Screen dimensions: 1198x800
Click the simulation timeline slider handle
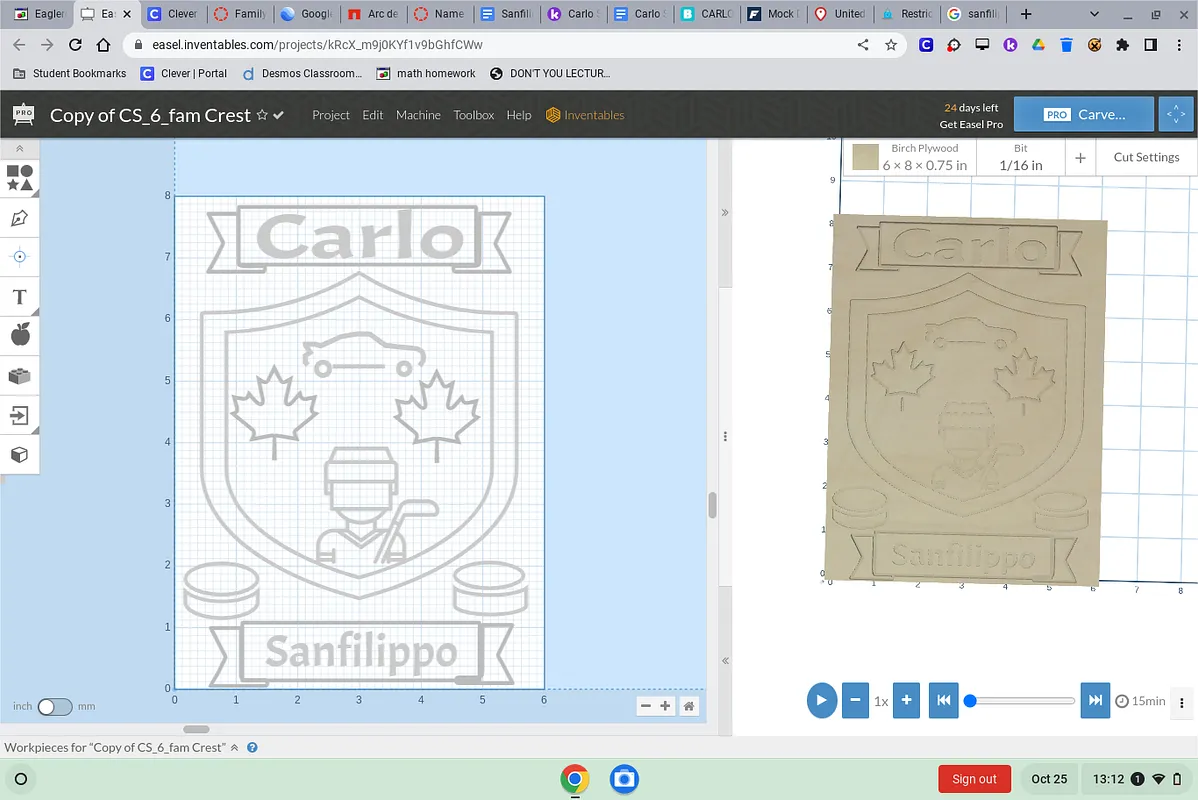click(969, 701)
